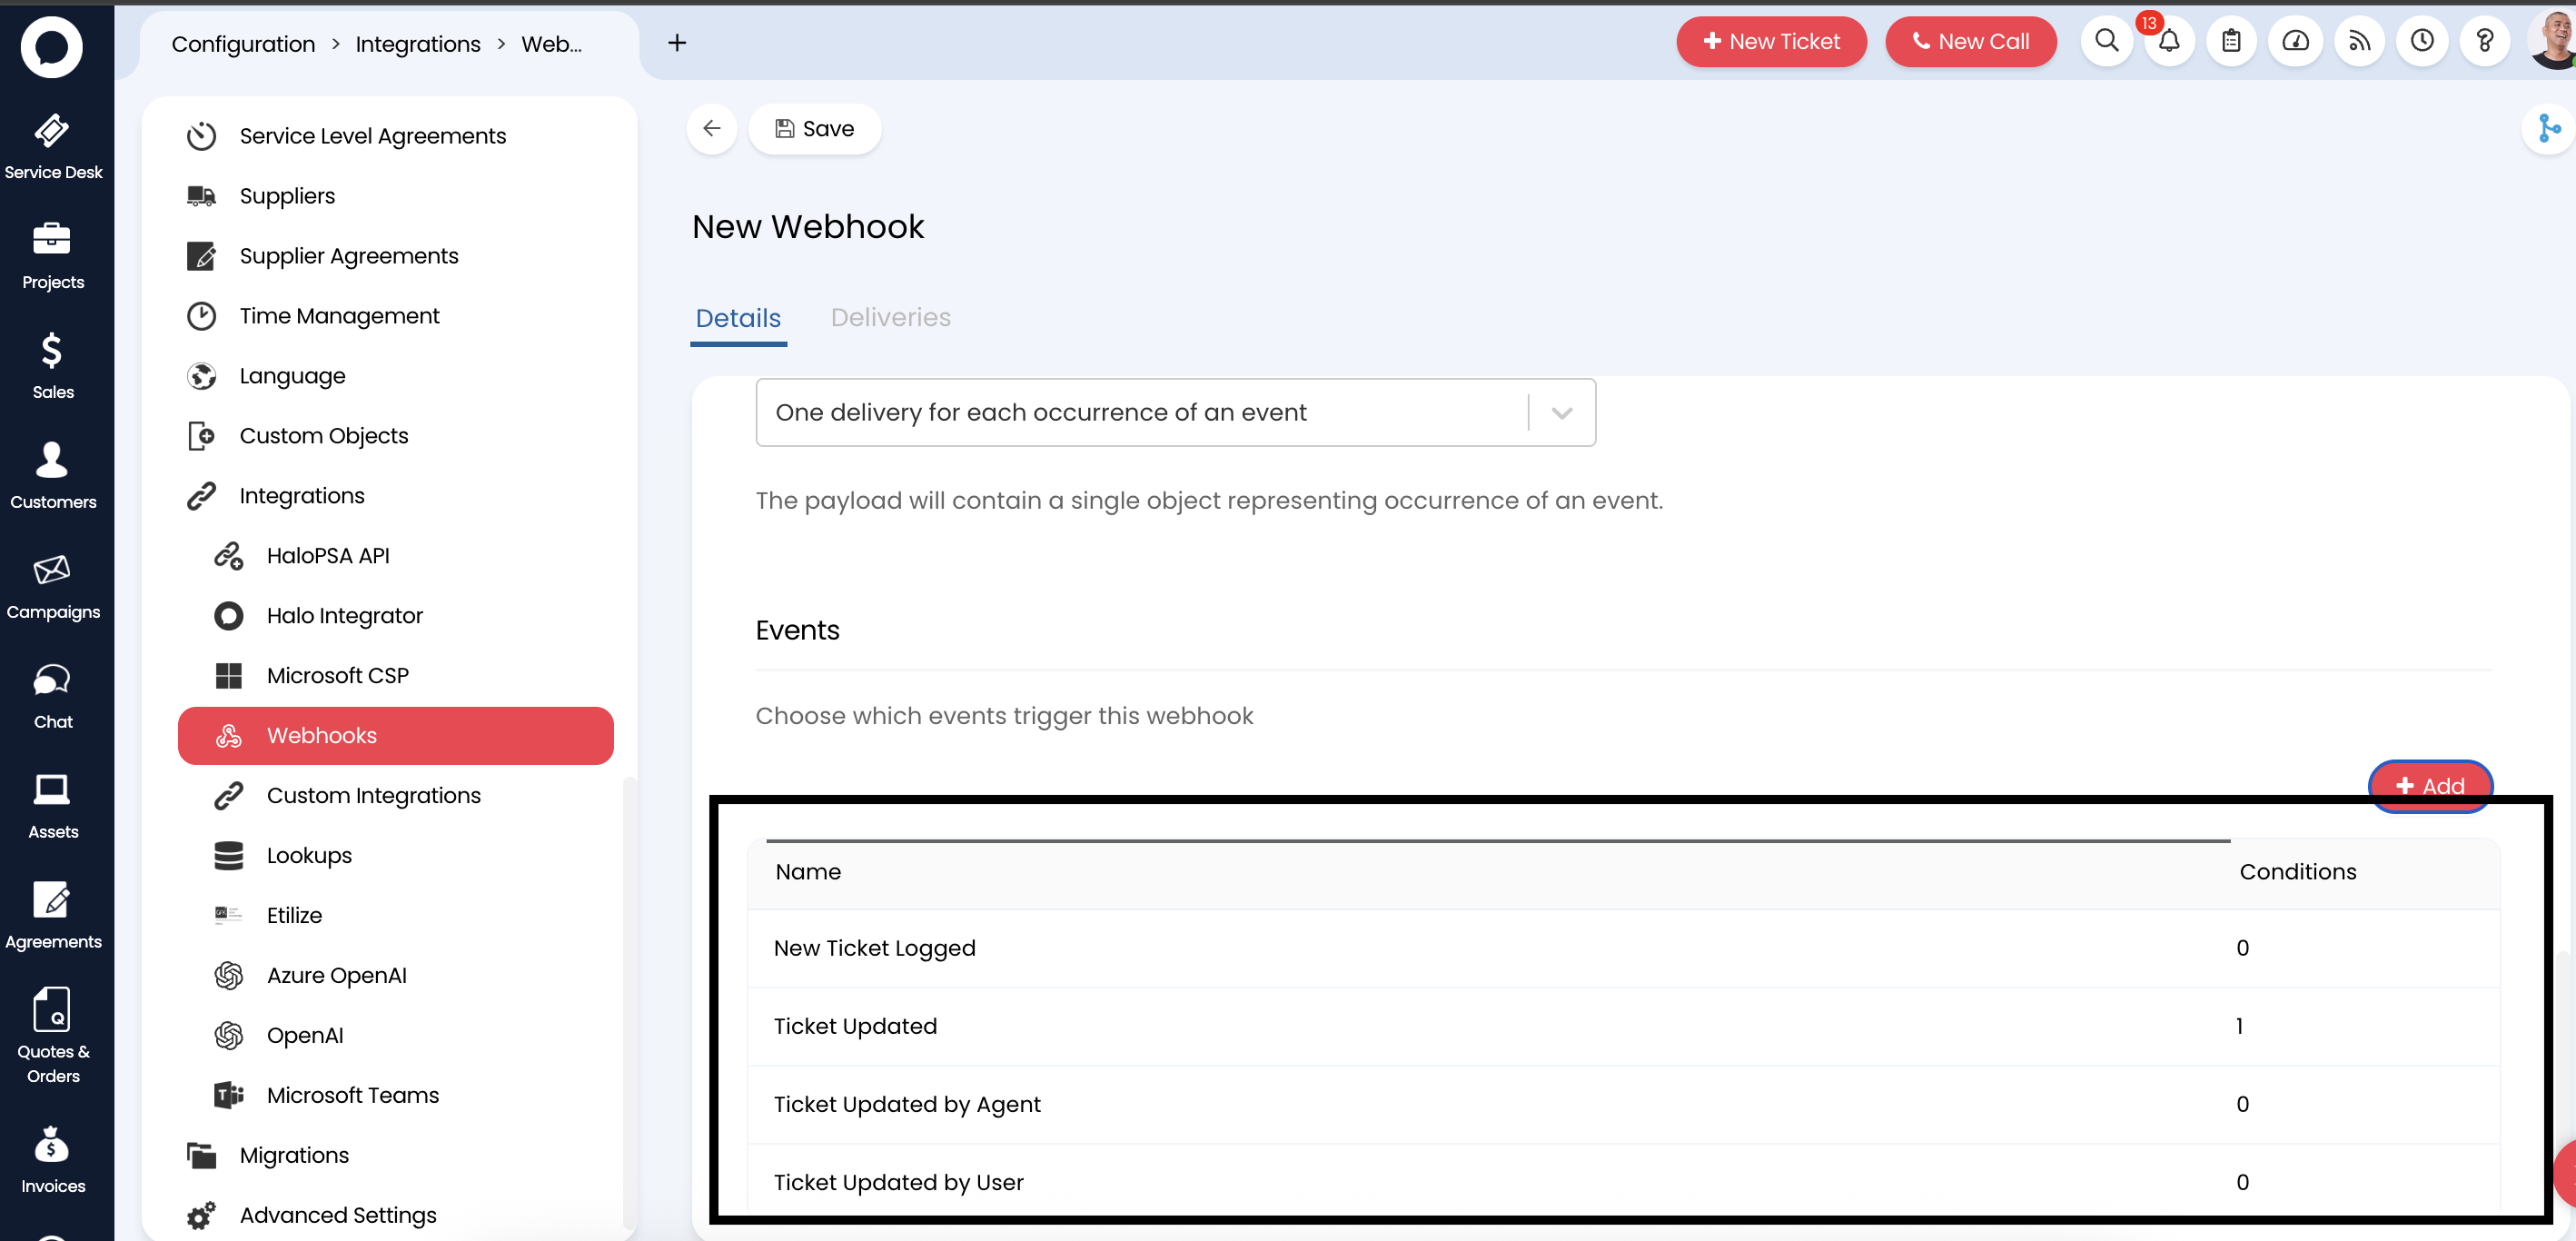Open the Azure OpenAI integration
The image size is (2576, 1241).
pyautogui.click(x=337, y=974)
